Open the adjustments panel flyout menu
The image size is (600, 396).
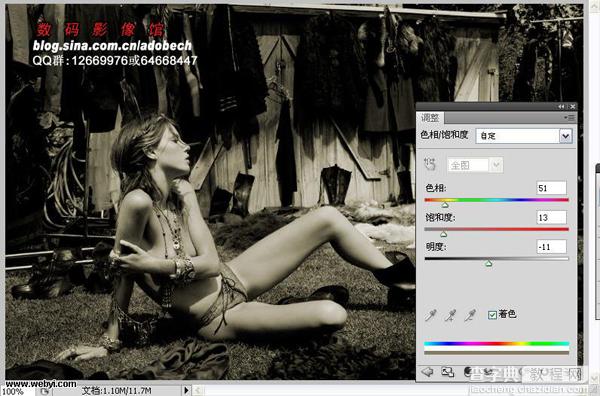coord(570,118)
